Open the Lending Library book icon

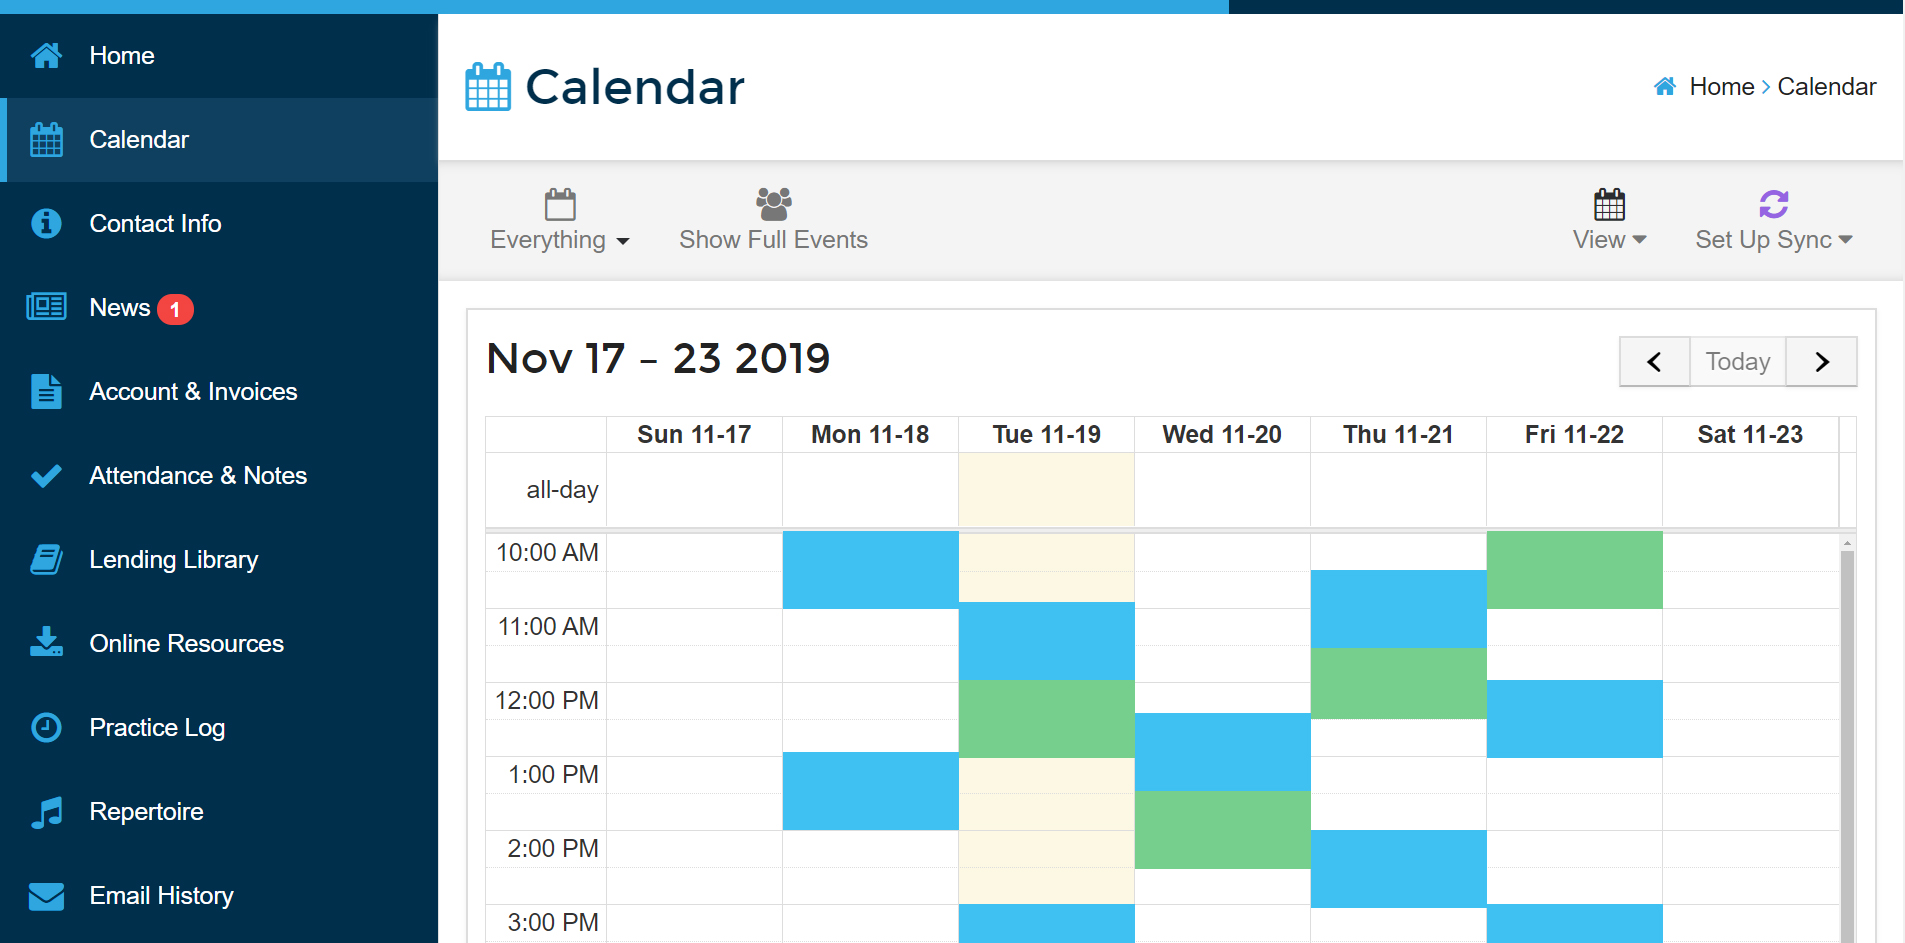pyautogui.click(x=46, y=559)
